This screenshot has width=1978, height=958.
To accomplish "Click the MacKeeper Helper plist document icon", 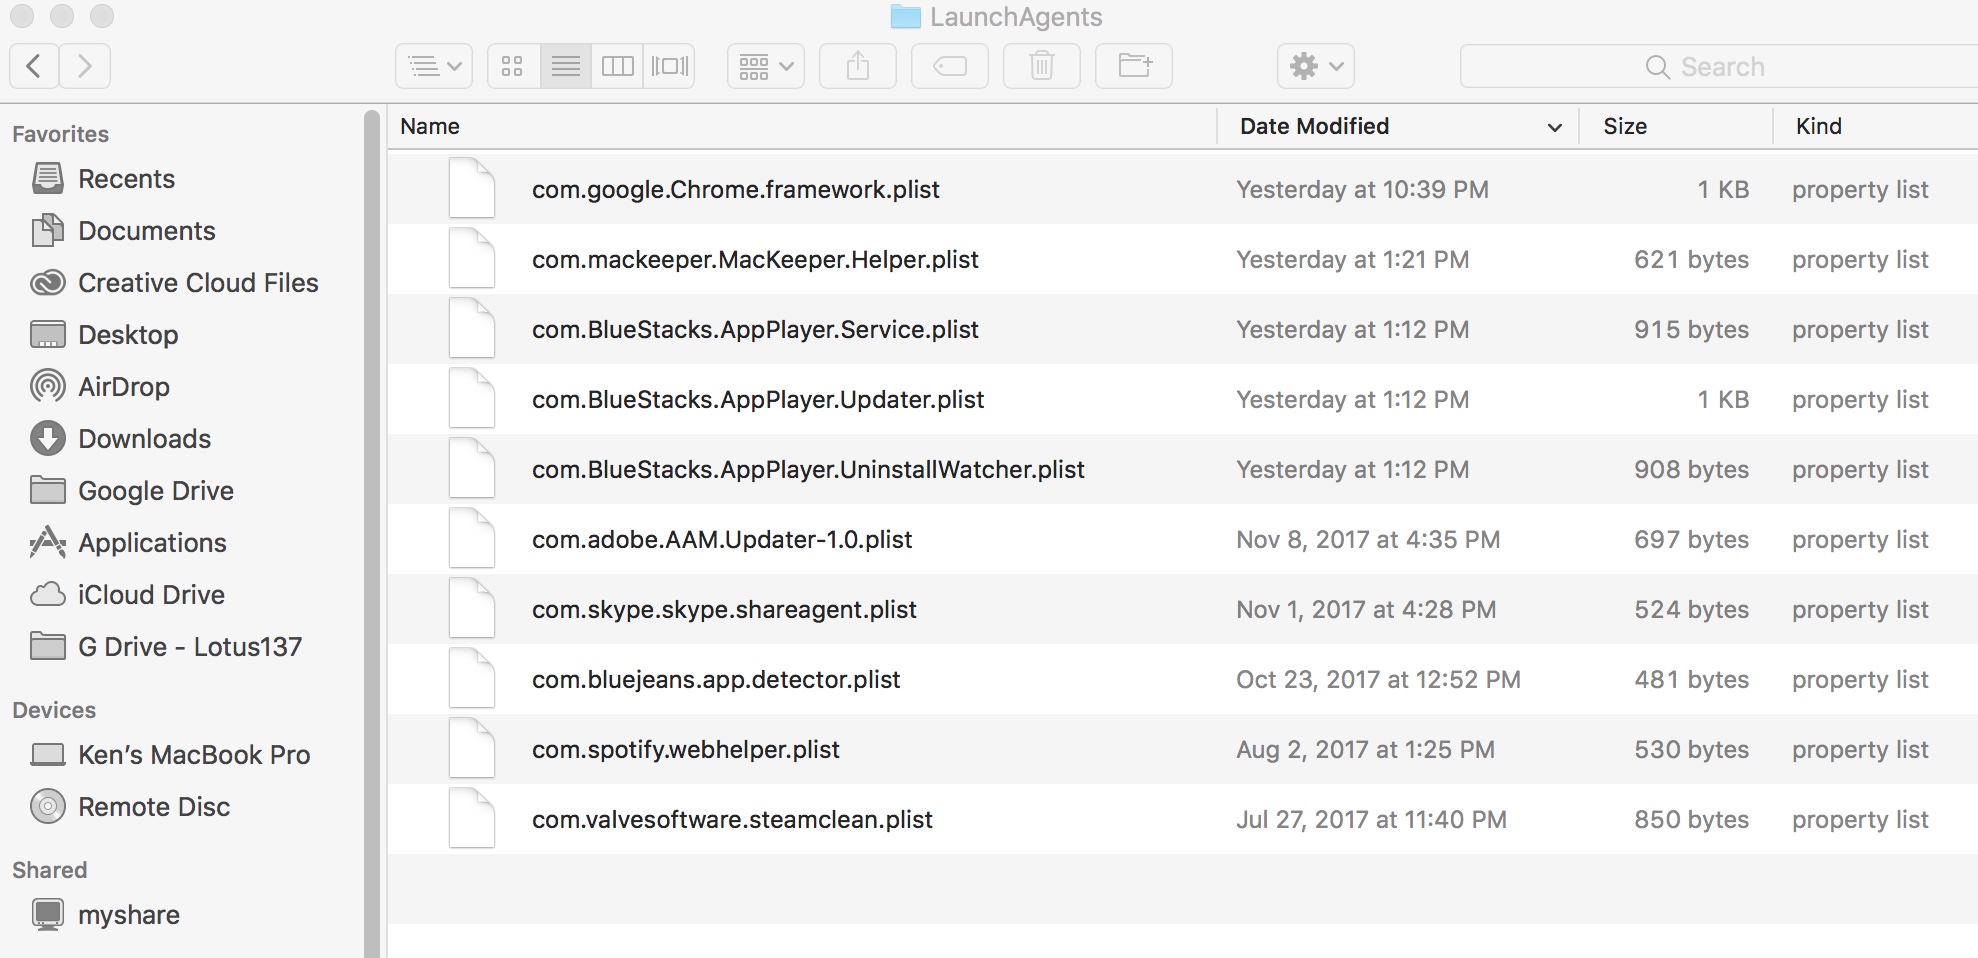I will click(x=472, y=258).
